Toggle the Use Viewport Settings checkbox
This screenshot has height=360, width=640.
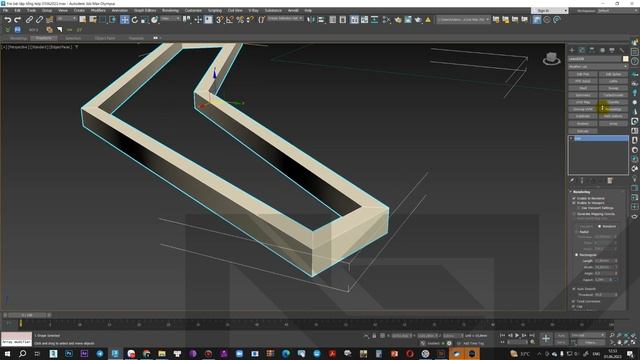tap(579, 208)
